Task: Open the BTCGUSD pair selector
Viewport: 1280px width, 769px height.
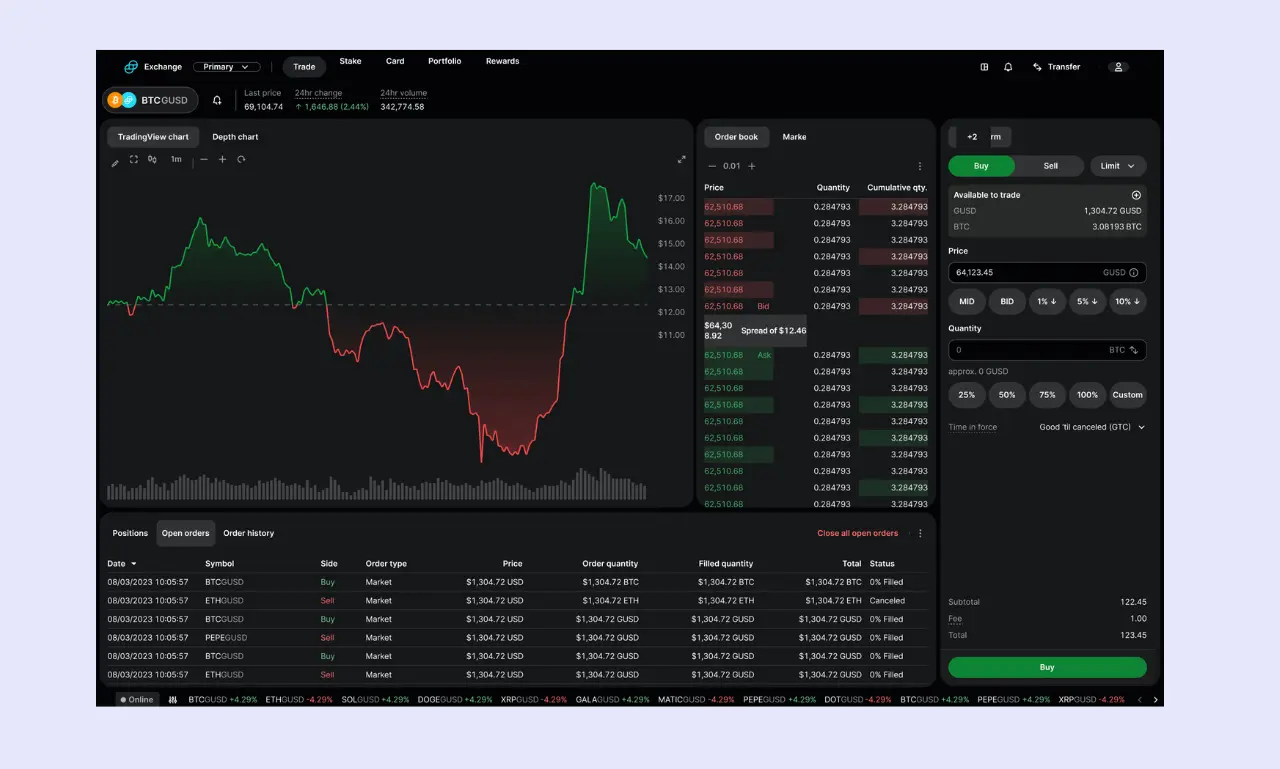Action: tap(150, 100)
